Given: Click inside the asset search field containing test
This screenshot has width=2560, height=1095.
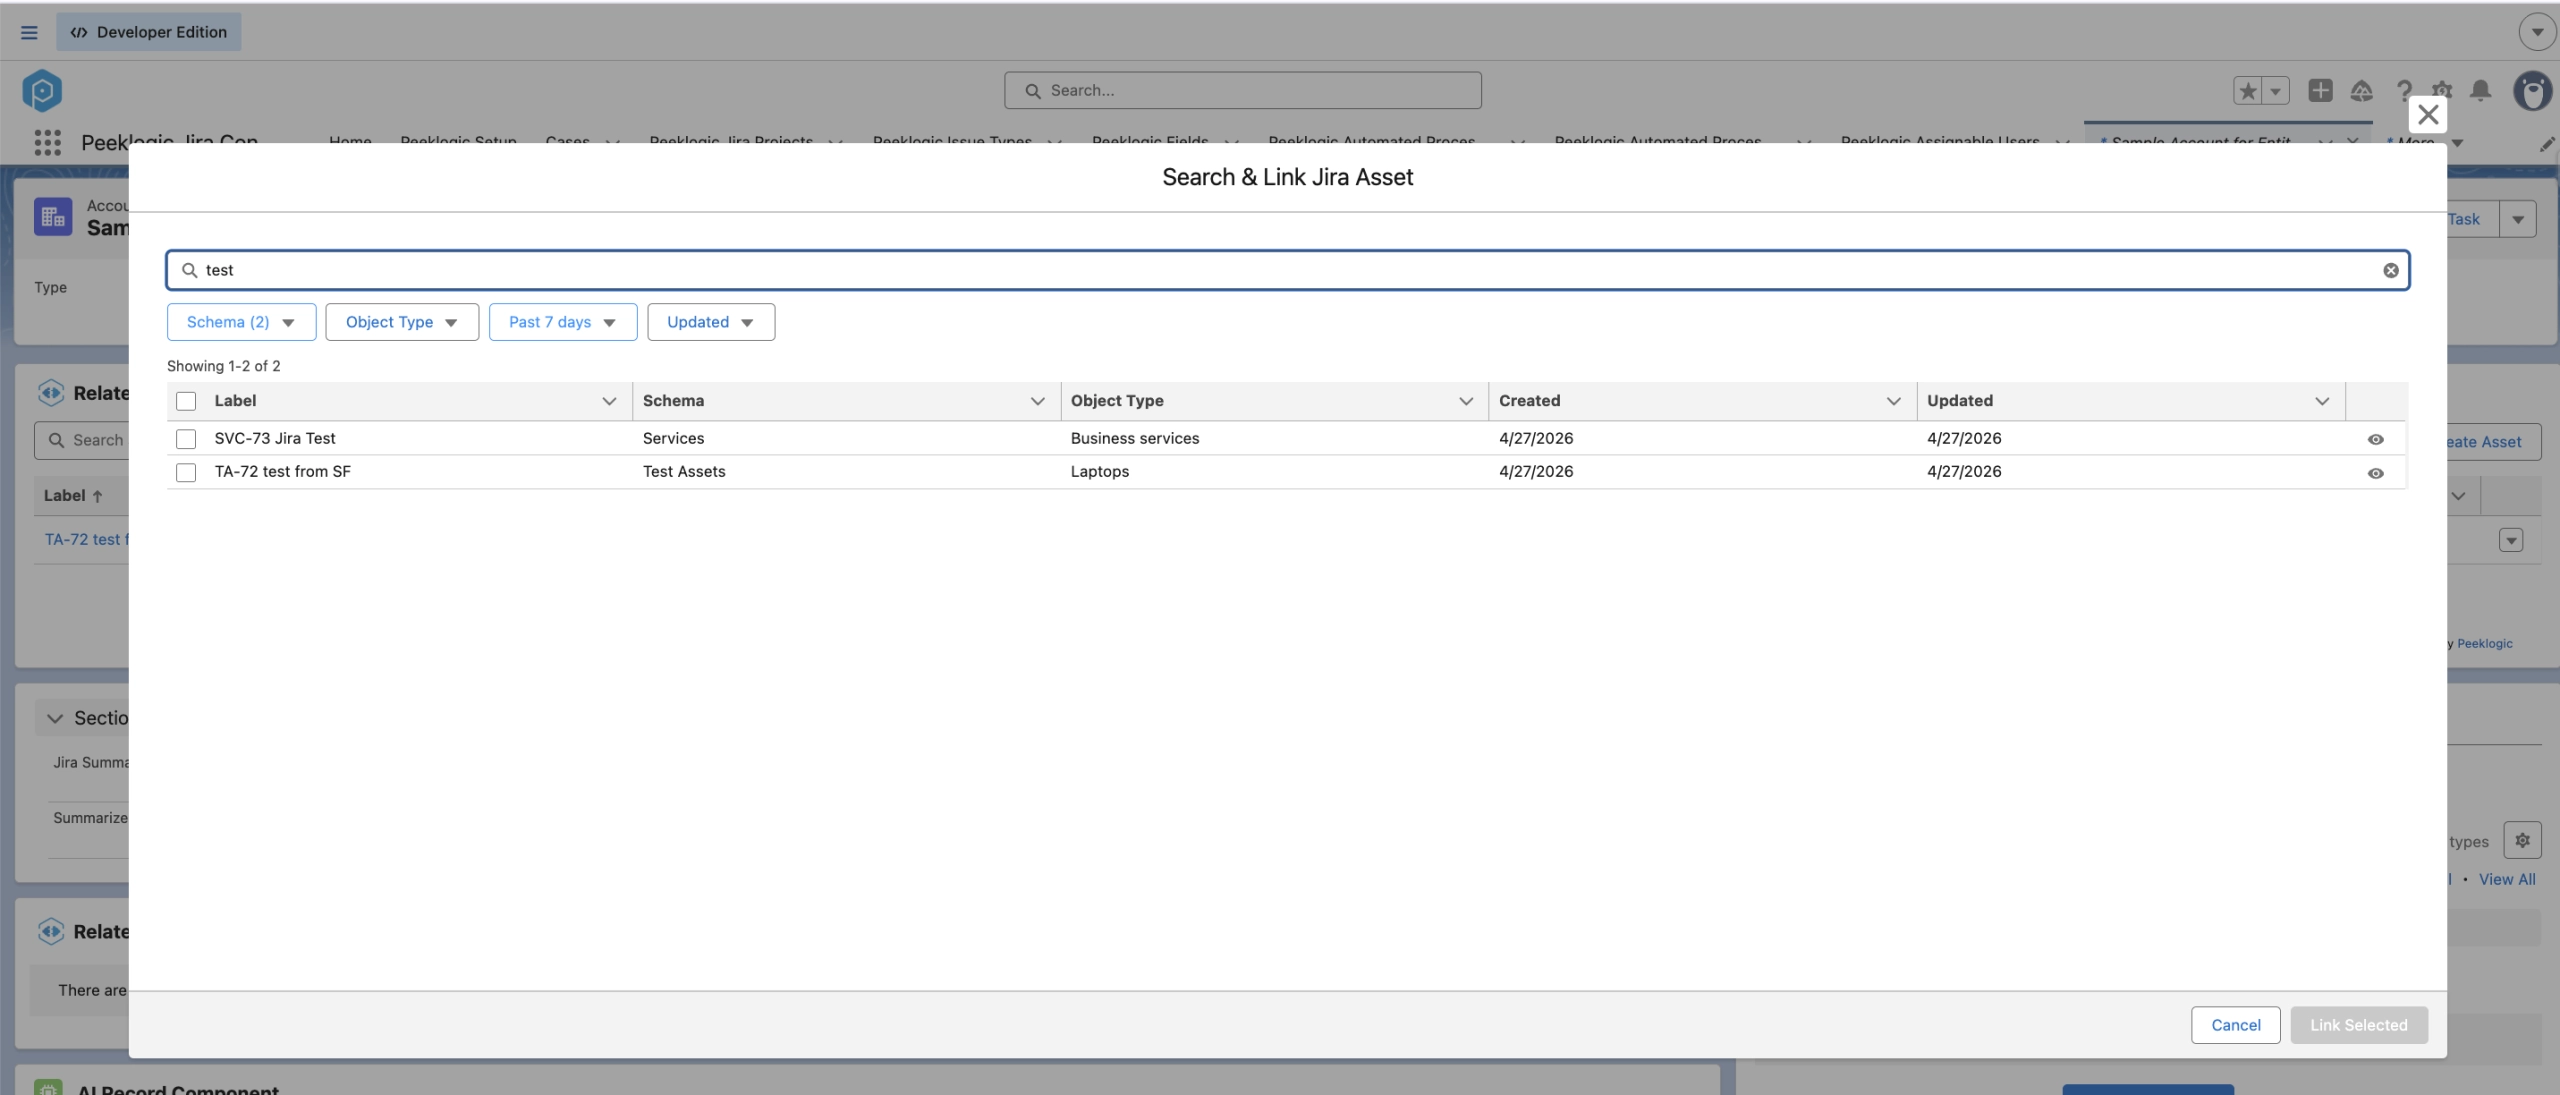Looking at the screenshot, I should tap(1288, 270).
